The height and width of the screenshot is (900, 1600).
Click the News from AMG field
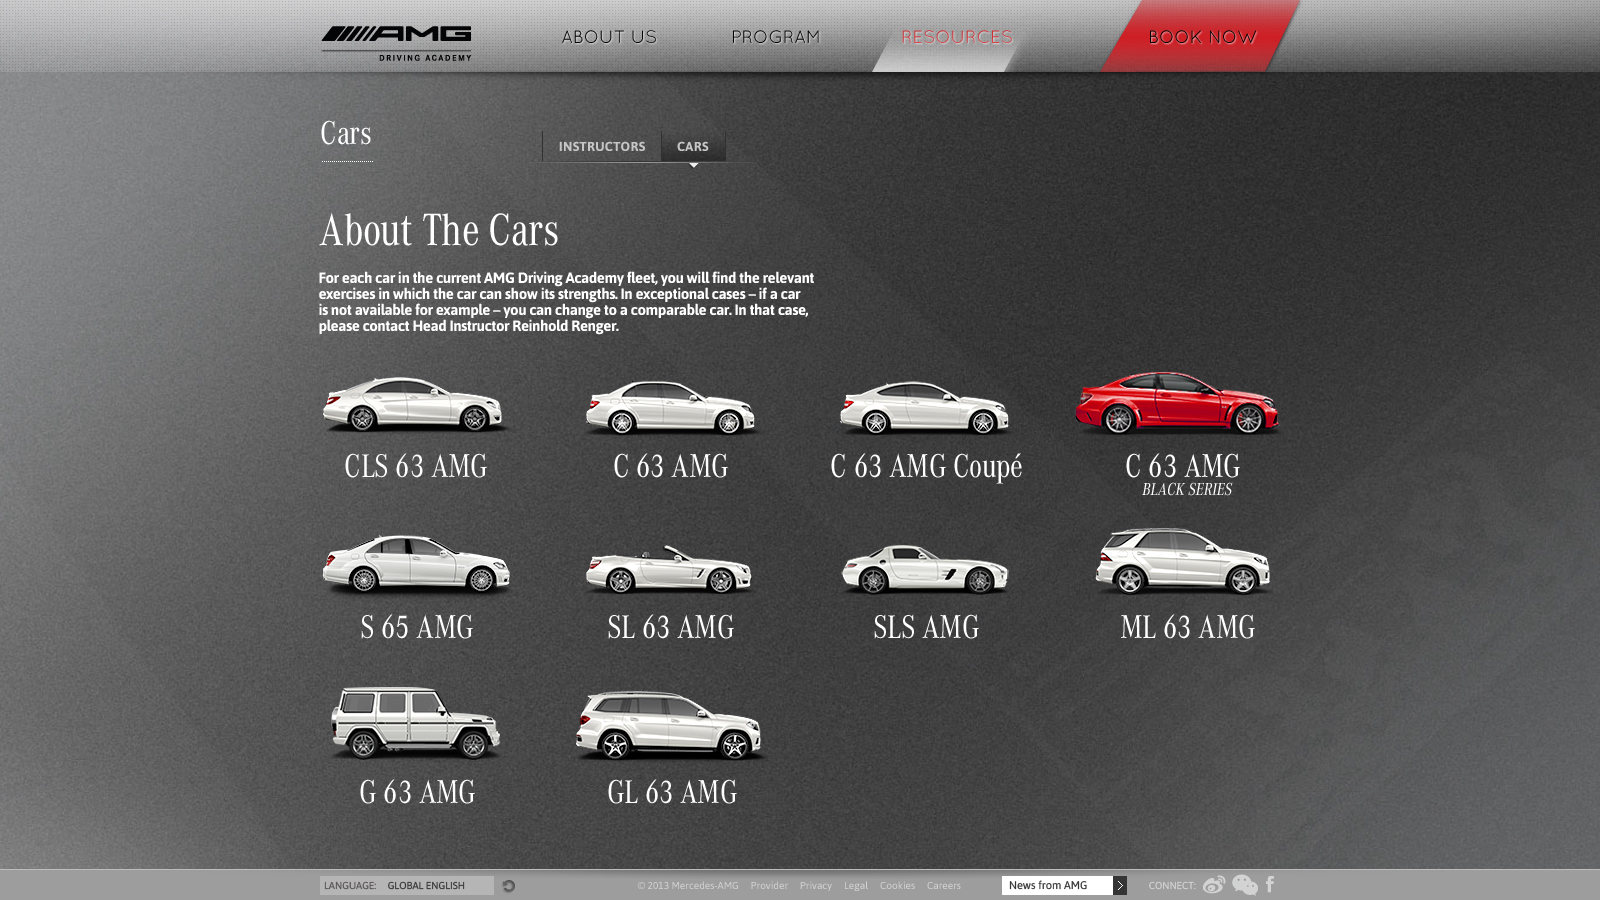click(1057, 886)
